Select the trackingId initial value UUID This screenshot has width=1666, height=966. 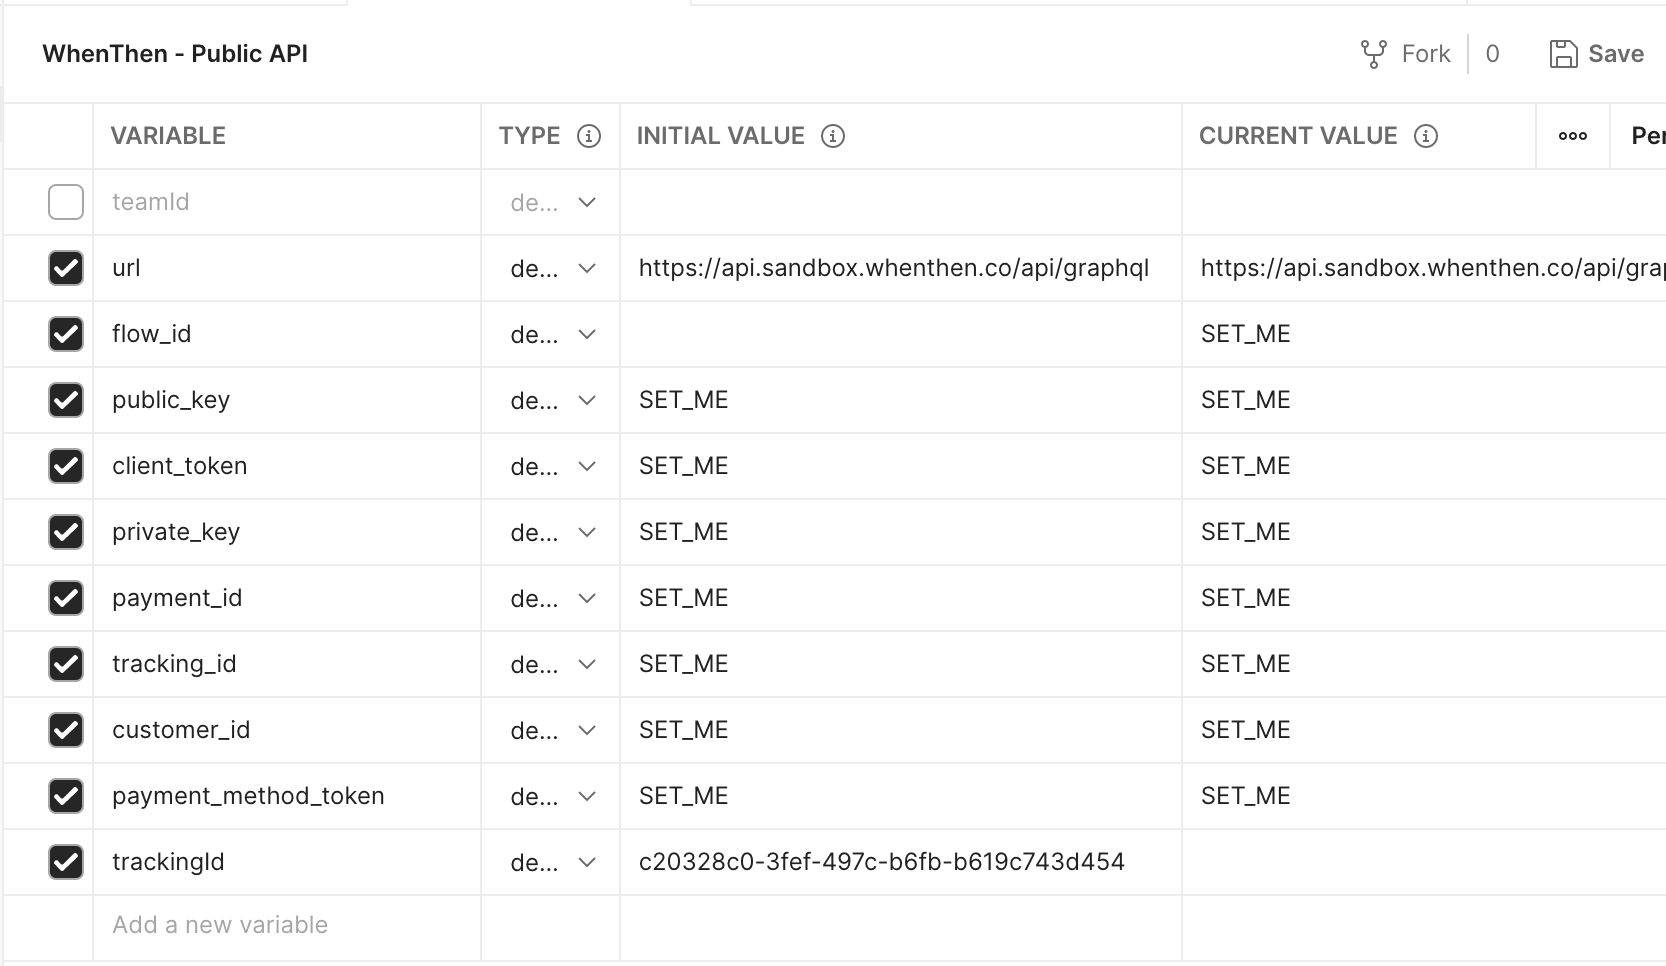[881, 862]
